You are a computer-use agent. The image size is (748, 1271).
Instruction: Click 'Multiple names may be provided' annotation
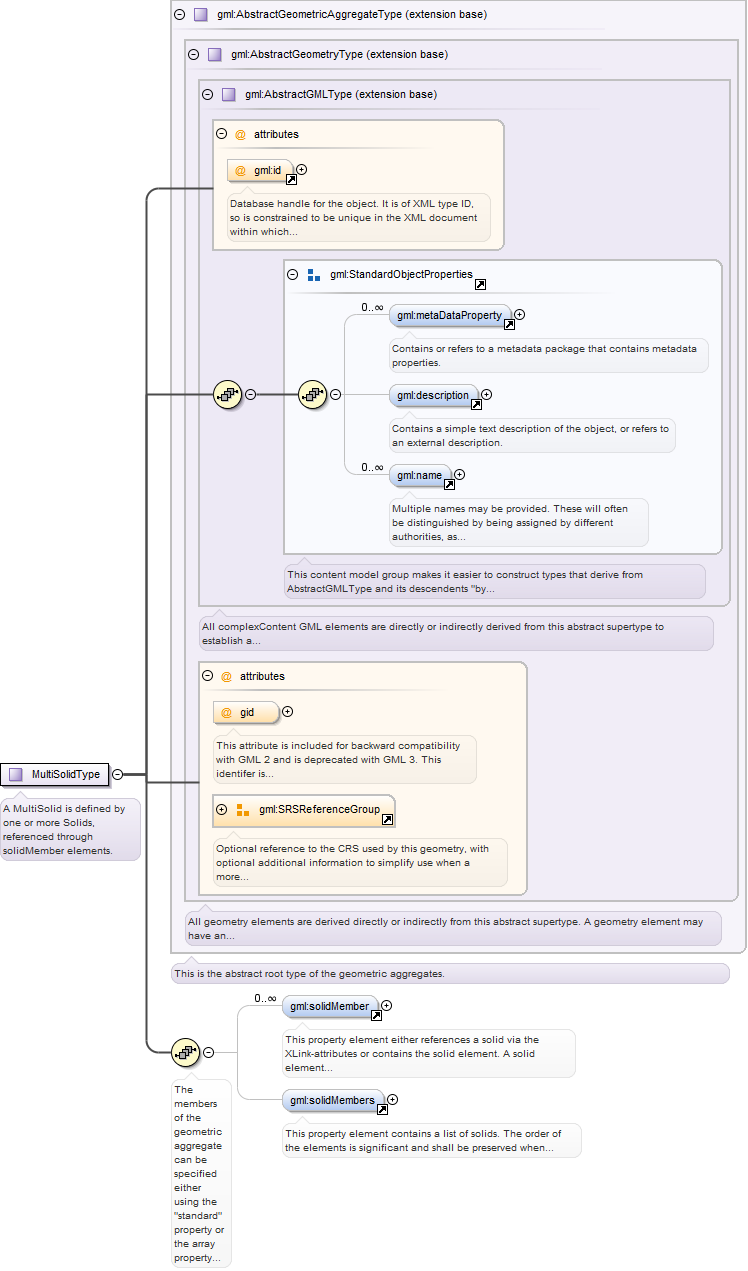tap(518, 522)
